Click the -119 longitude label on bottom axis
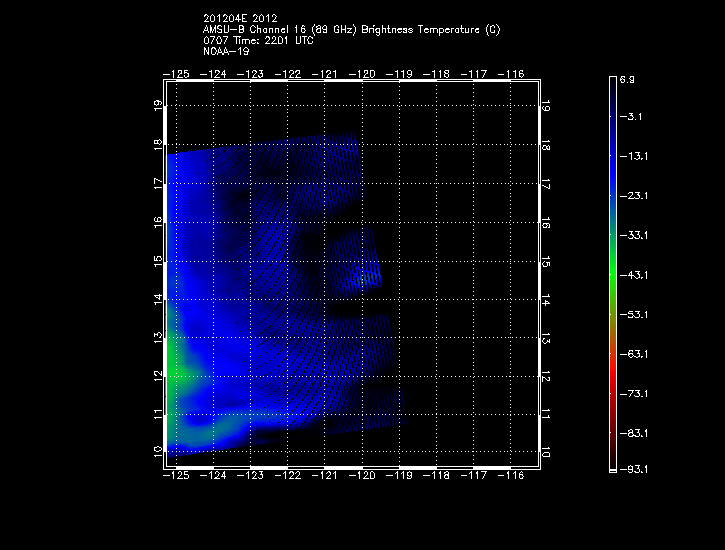The height and width of the screenshot is (550, 725). point(399,475)
